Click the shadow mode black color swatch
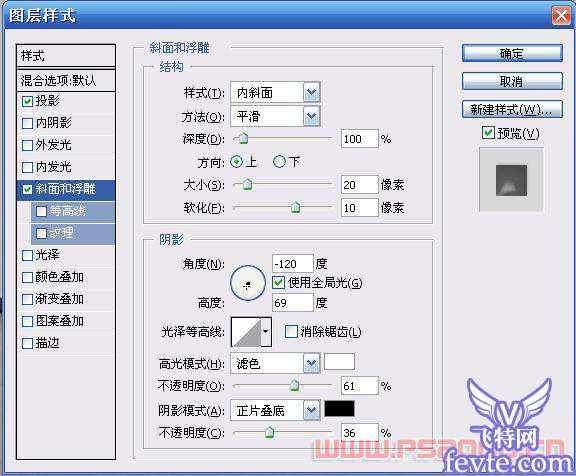The width and height of the screenshot is (576, 476). coord(339,408)
